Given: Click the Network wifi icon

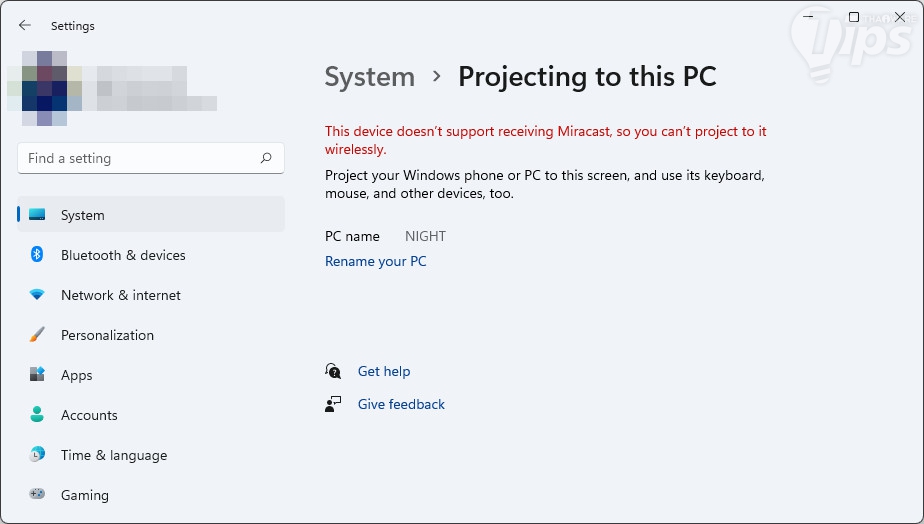Looking at the screenshot, I should pos(37,295).
